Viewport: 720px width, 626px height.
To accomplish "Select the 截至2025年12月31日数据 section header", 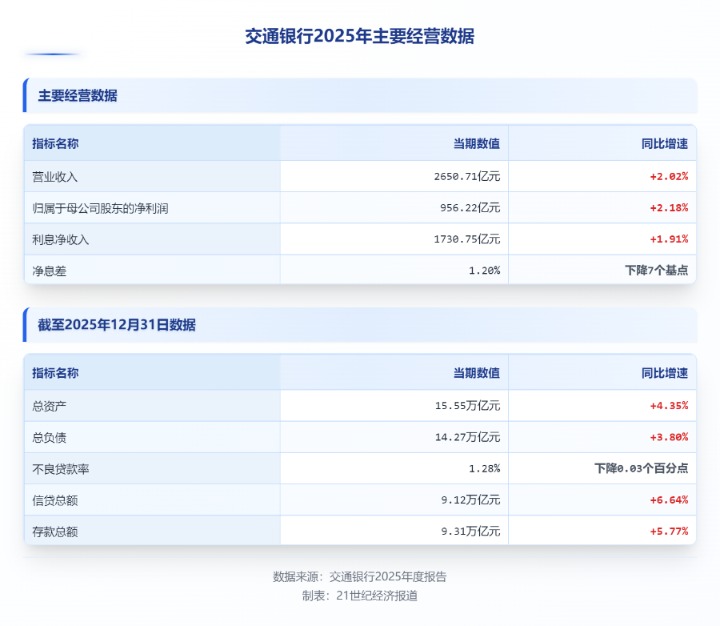I will [117, 325].
